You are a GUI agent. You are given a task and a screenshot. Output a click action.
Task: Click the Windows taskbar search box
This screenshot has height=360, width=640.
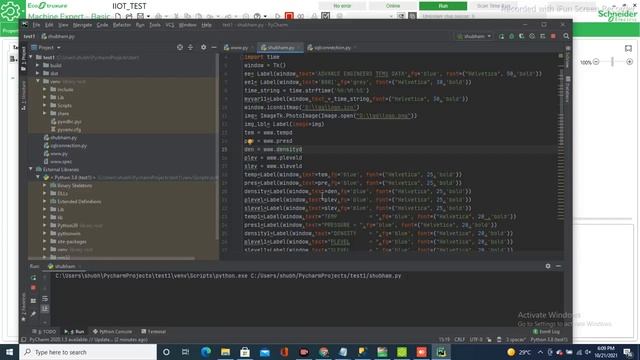pos(88,352)
